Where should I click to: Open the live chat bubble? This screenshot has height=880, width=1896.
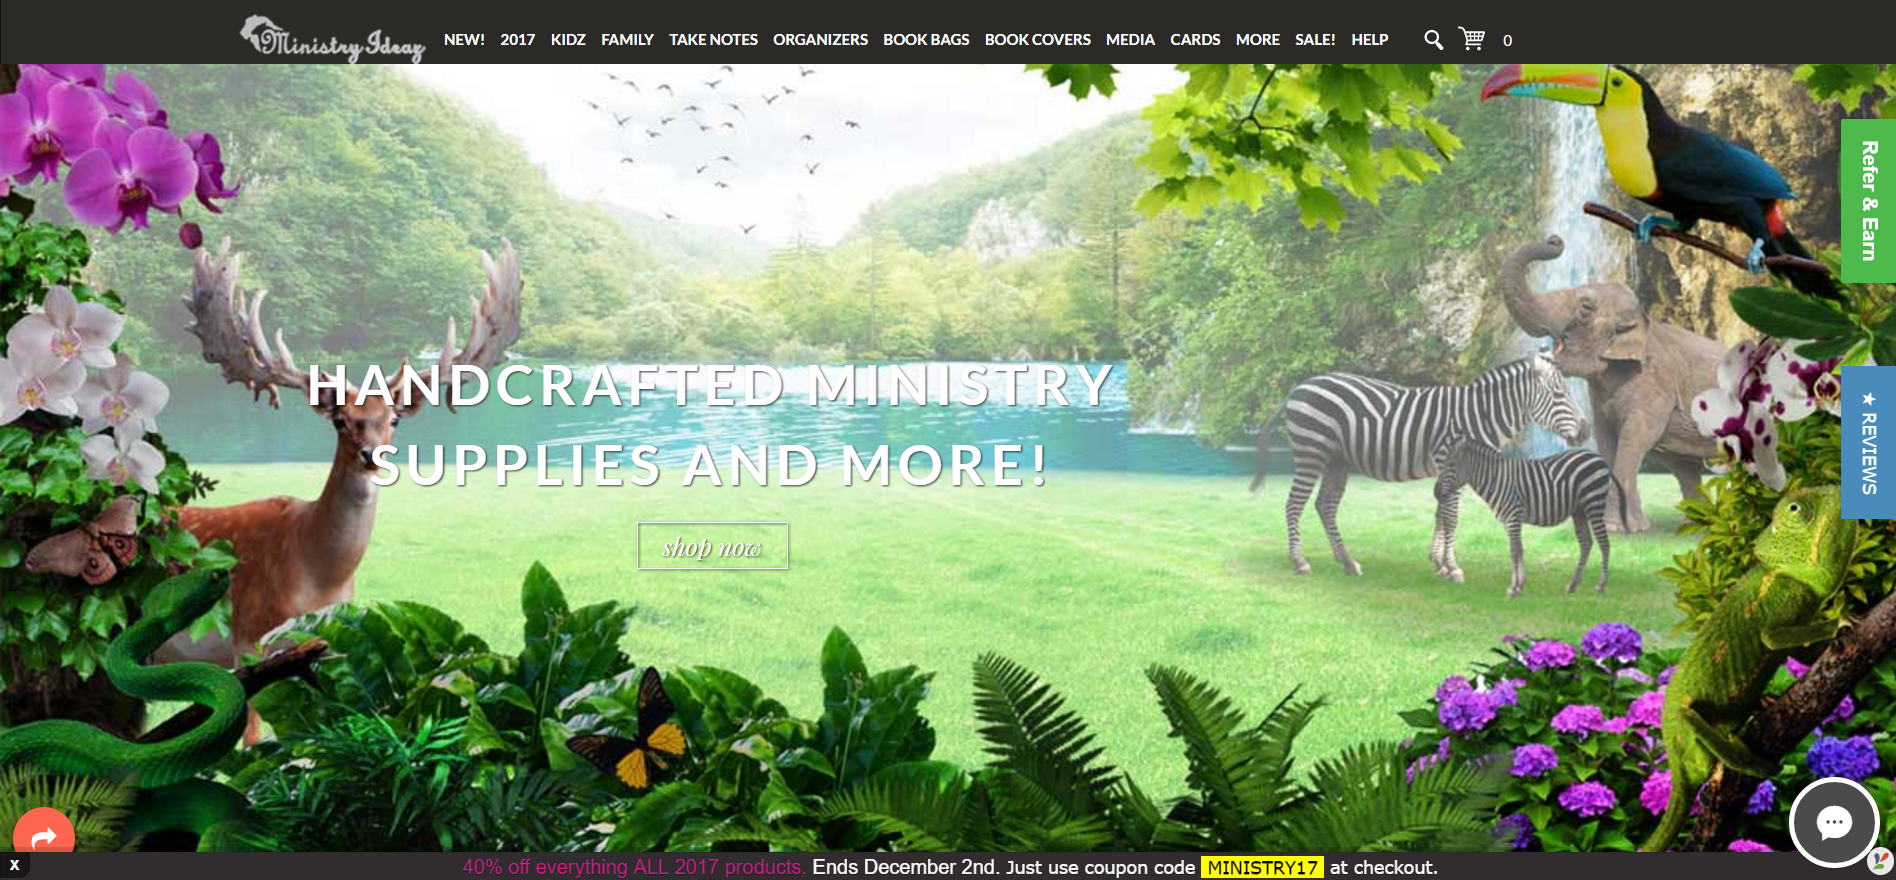1833,822
